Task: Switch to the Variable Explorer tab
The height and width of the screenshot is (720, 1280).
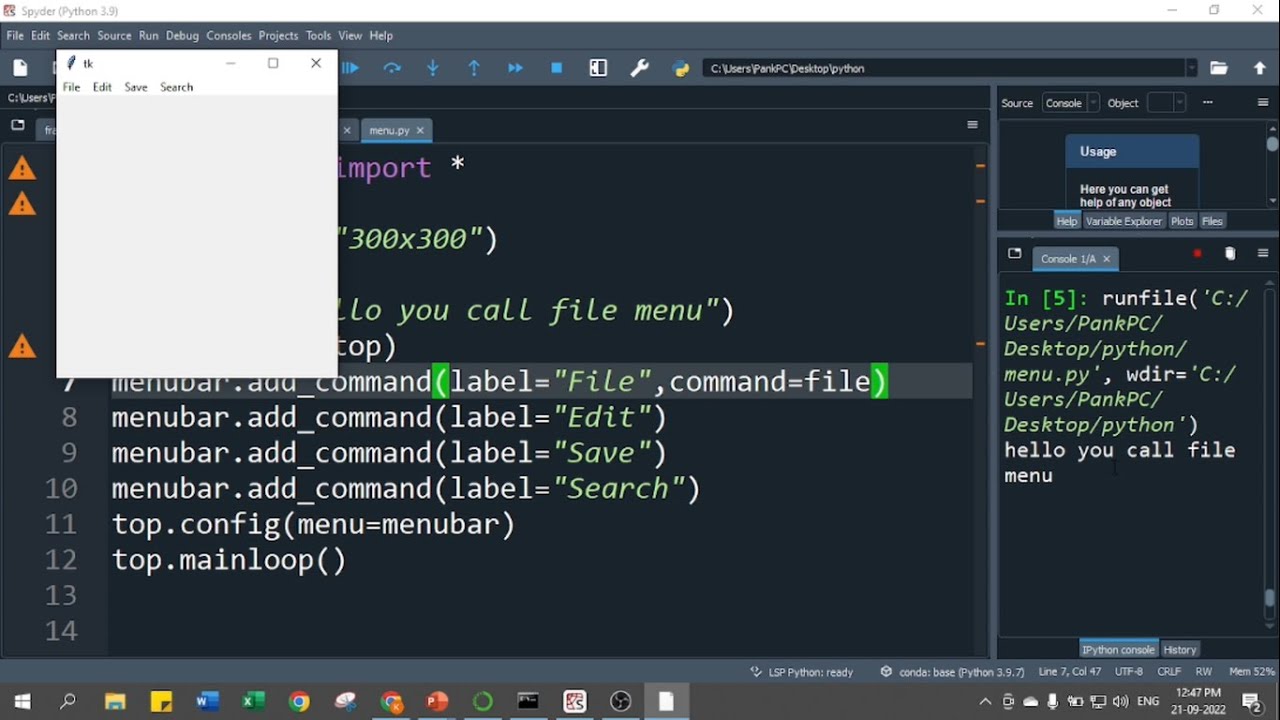Action: click(x=1124, y=221)
